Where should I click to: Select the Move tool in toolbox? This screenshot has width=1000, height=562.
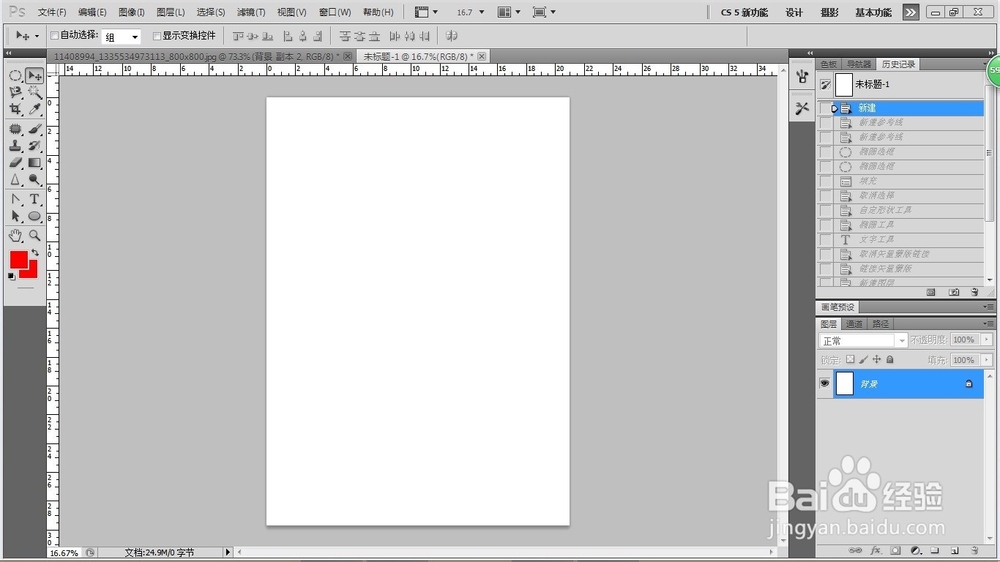coord(34,76)
